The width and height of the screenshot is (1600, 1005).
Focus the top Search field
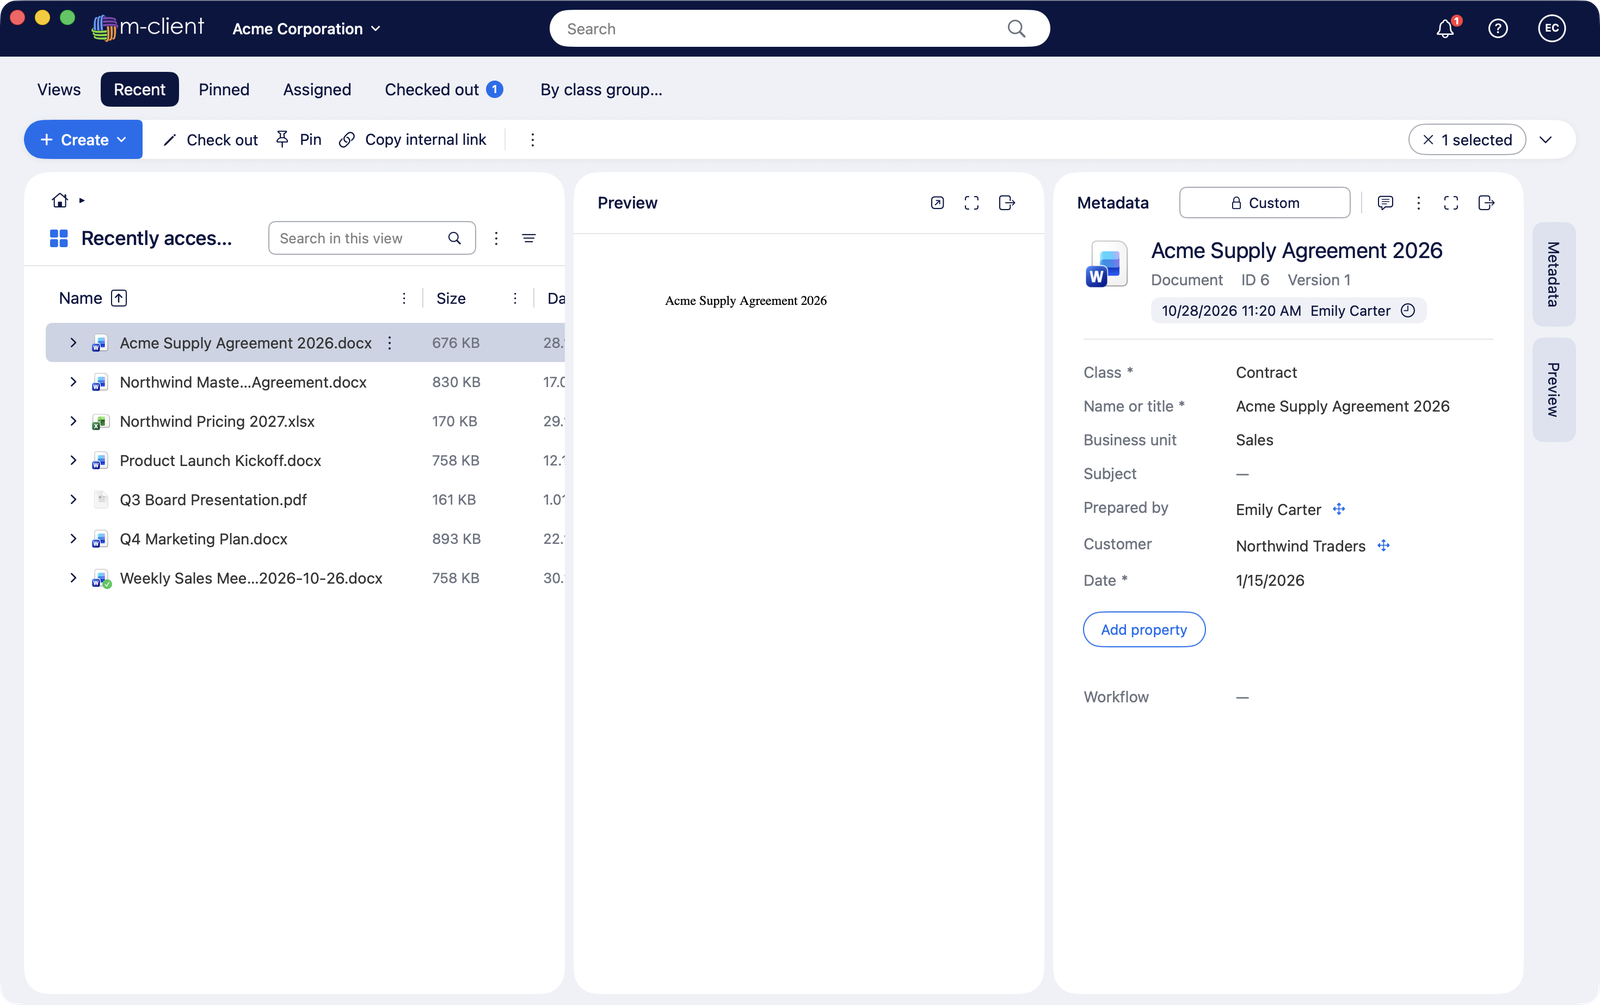tap(800, 29)
